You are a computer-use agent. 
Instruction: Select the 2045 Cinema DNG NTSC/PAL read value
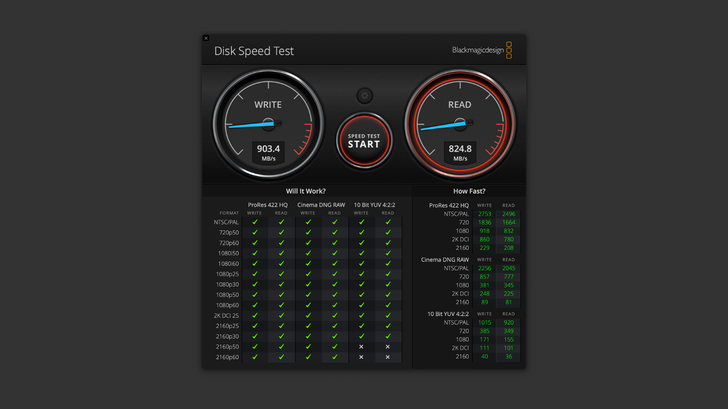pyautogui.click(x=509, y=268)
